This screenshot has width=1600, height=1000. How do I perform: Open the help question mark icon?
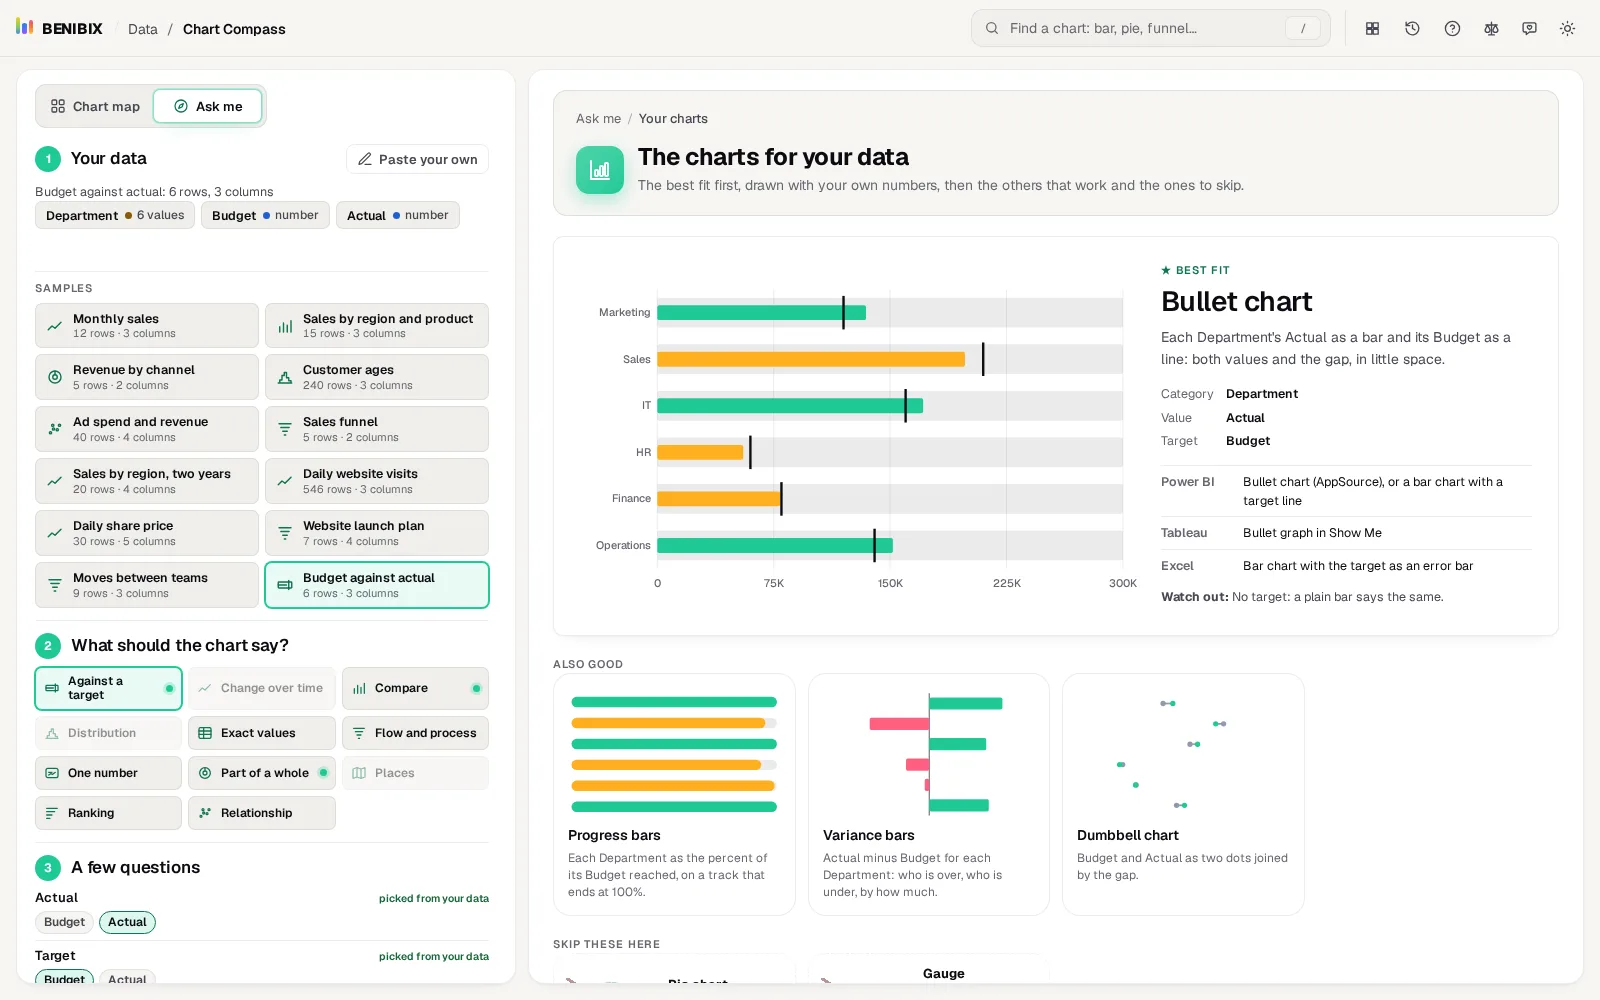point(1452,29)
